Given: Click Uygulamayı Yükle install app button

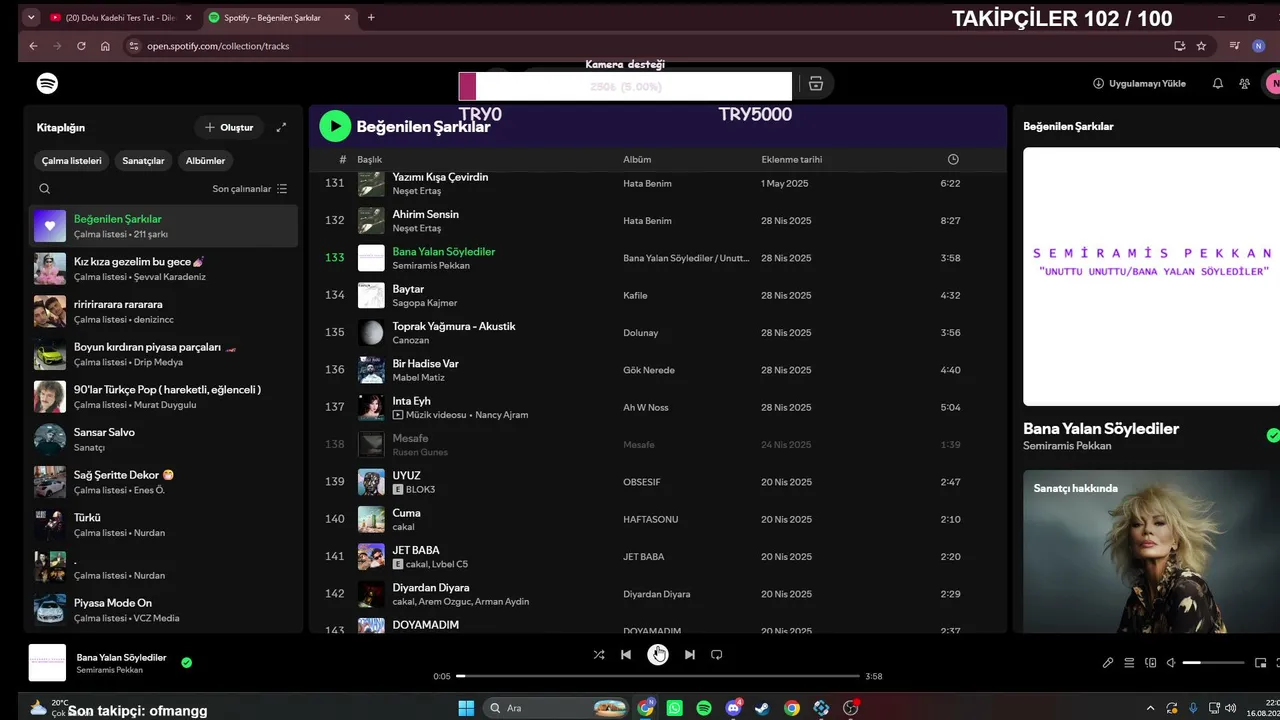Looking at the screenshot, I should pos(1139,84).
